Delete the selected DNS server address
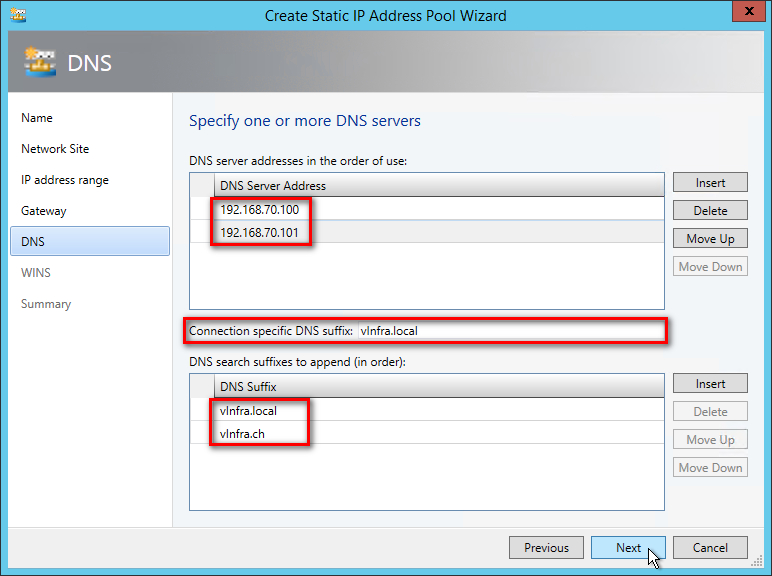 (x=710, y=211)
